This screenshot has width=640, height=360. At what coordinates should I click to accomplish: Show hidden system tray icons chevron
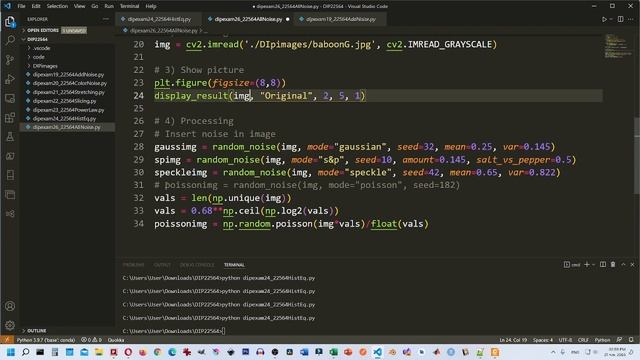pyautogui.click(x=553, y=352)
